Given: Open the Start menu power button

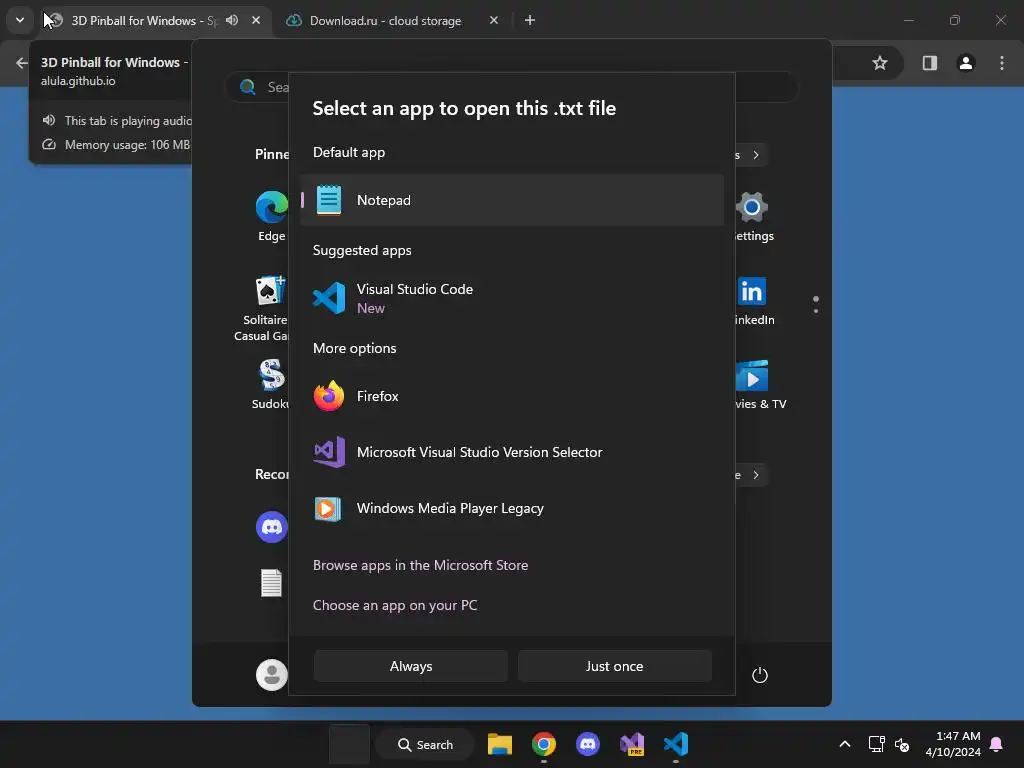Looking at the screenshot, I should (x=760, y=675).
